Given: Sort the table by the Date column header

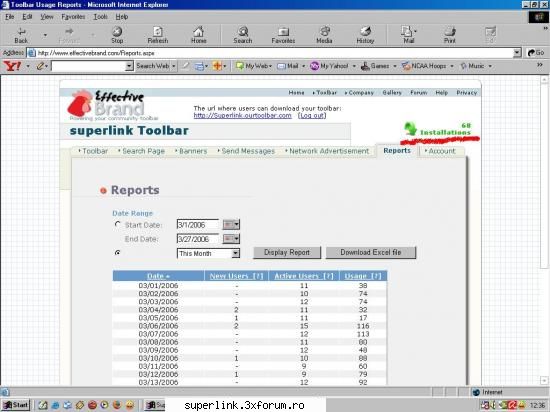Looking at the screenshot, I should click(x=158, y=276).
